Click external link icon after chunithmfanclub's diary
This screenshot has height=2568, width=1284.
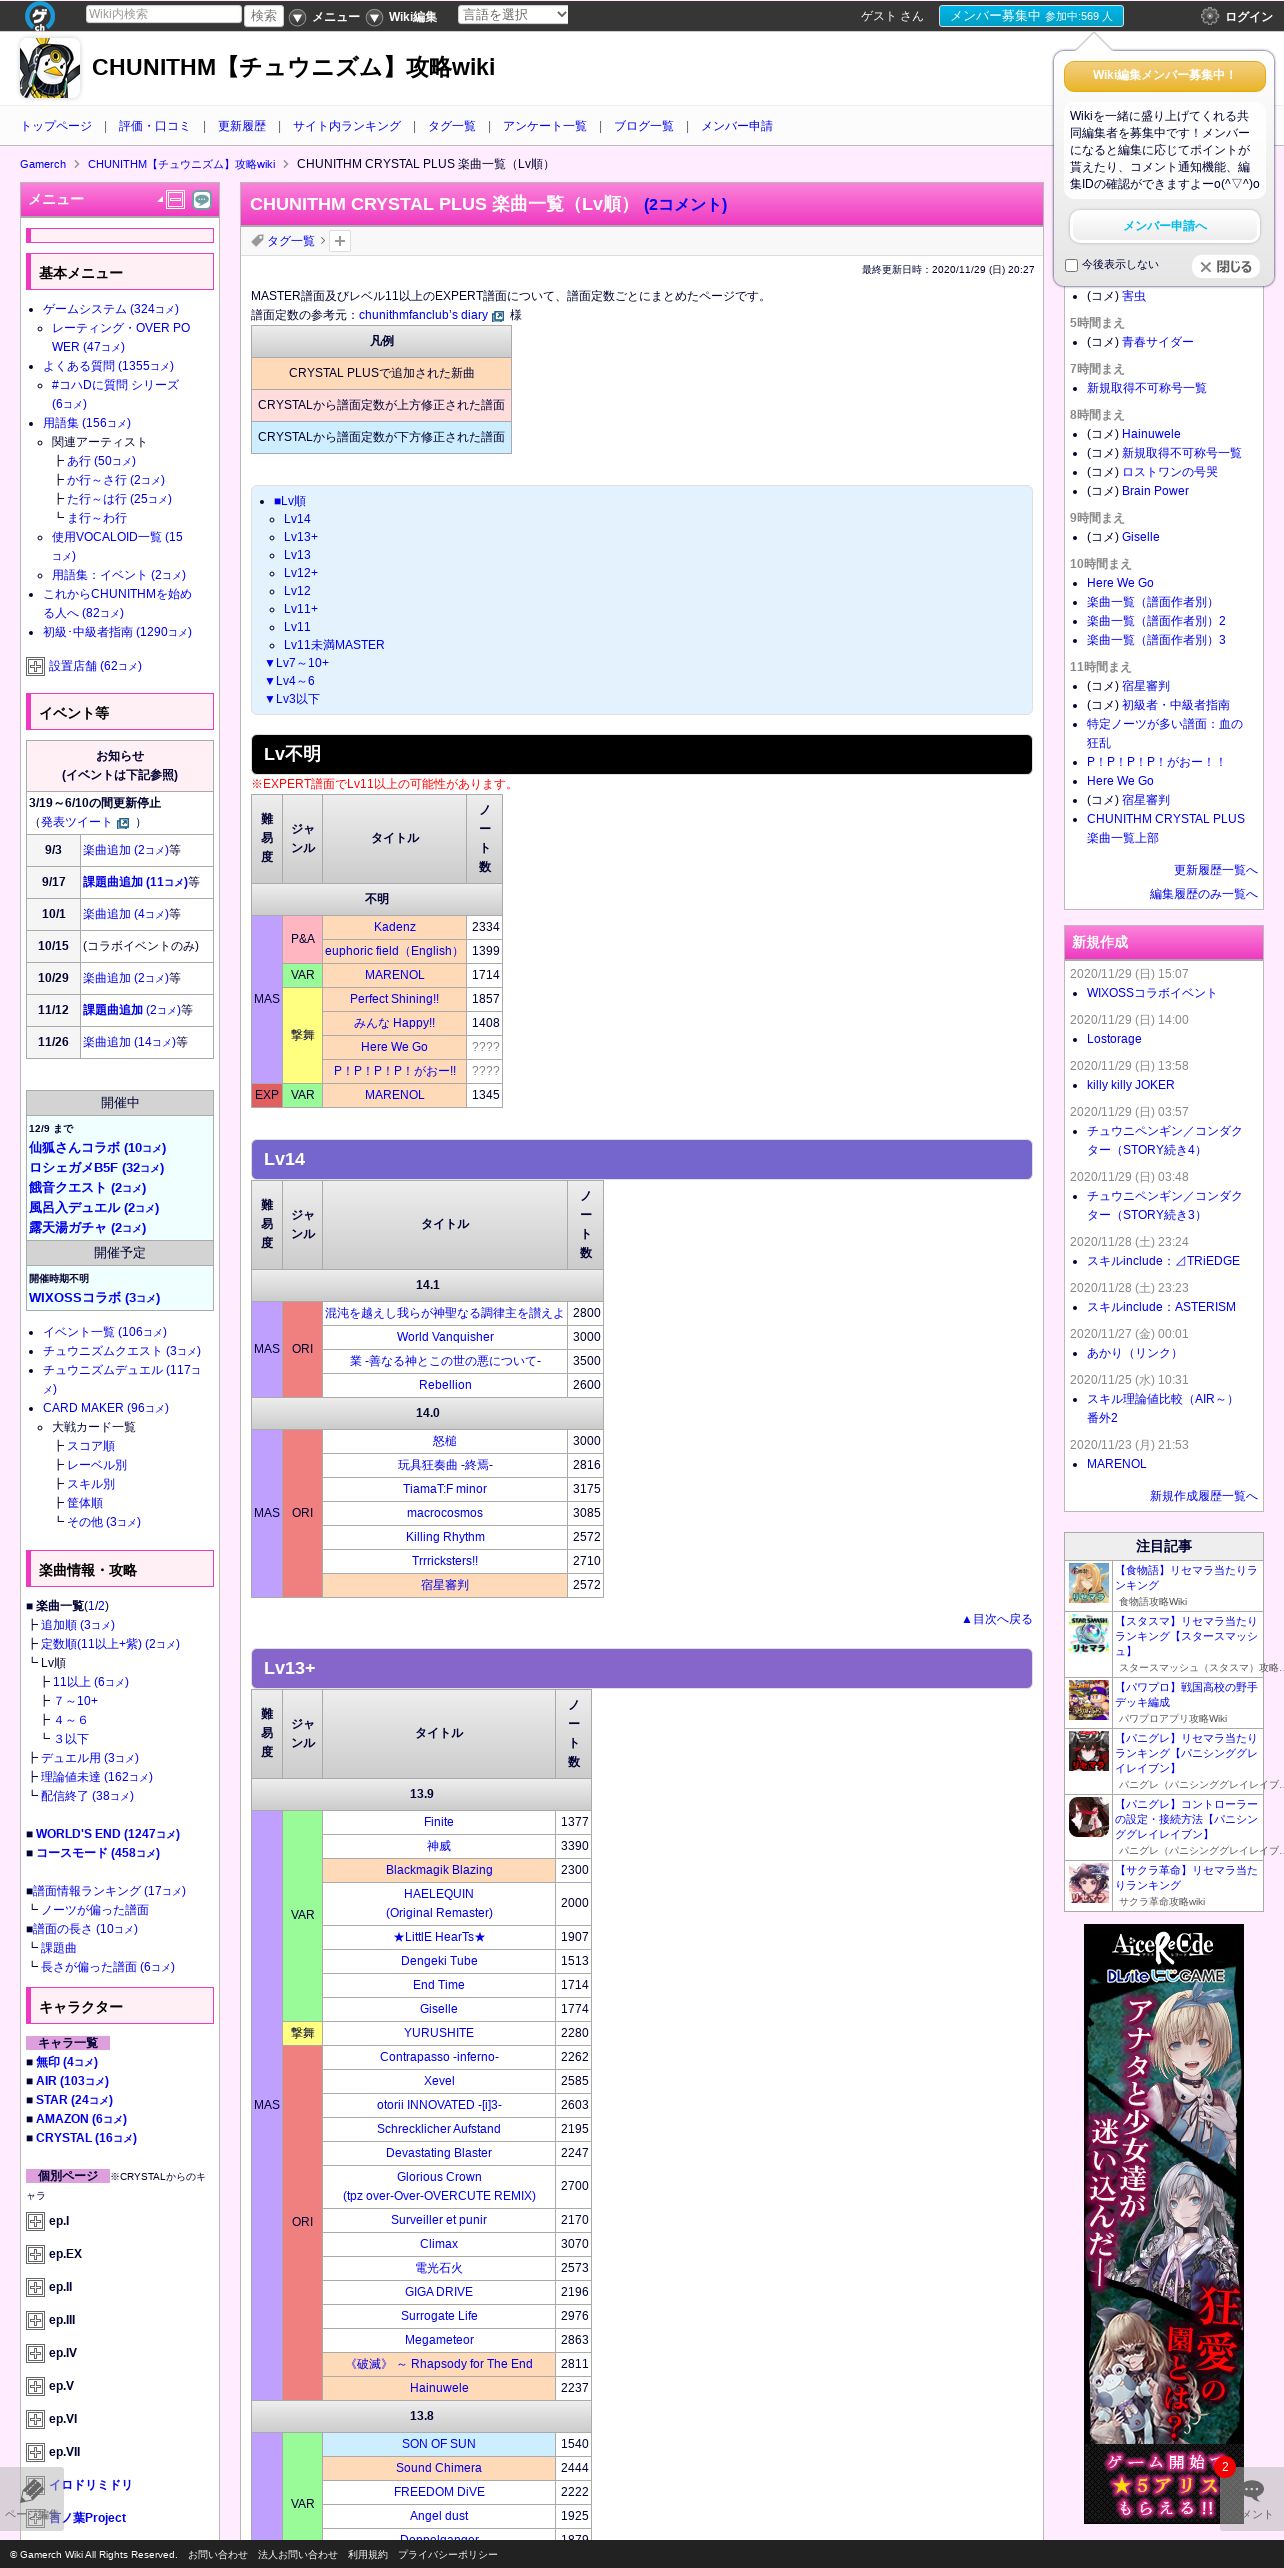coord(498,316)
